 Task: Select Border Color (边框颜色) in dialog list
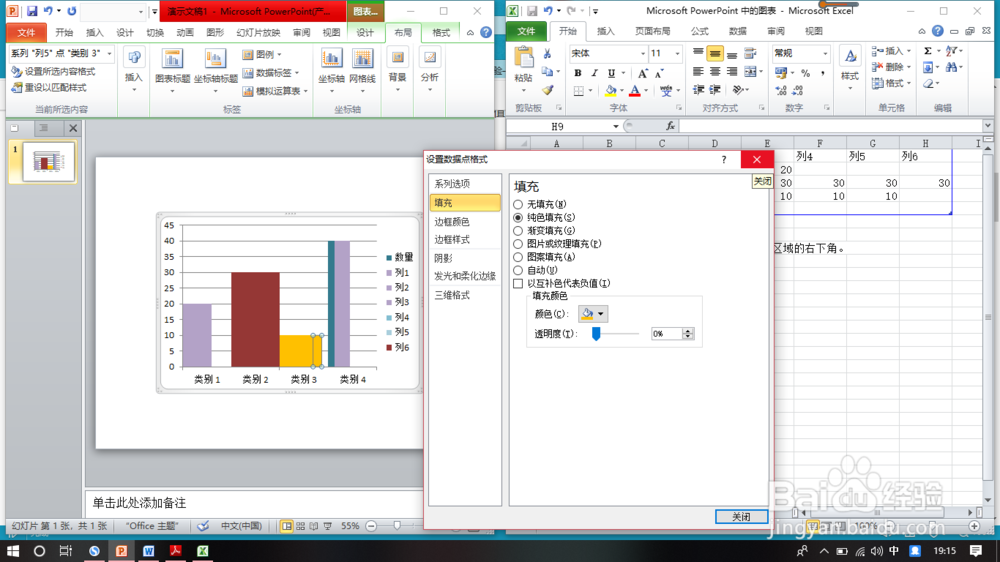pos(464,221)
